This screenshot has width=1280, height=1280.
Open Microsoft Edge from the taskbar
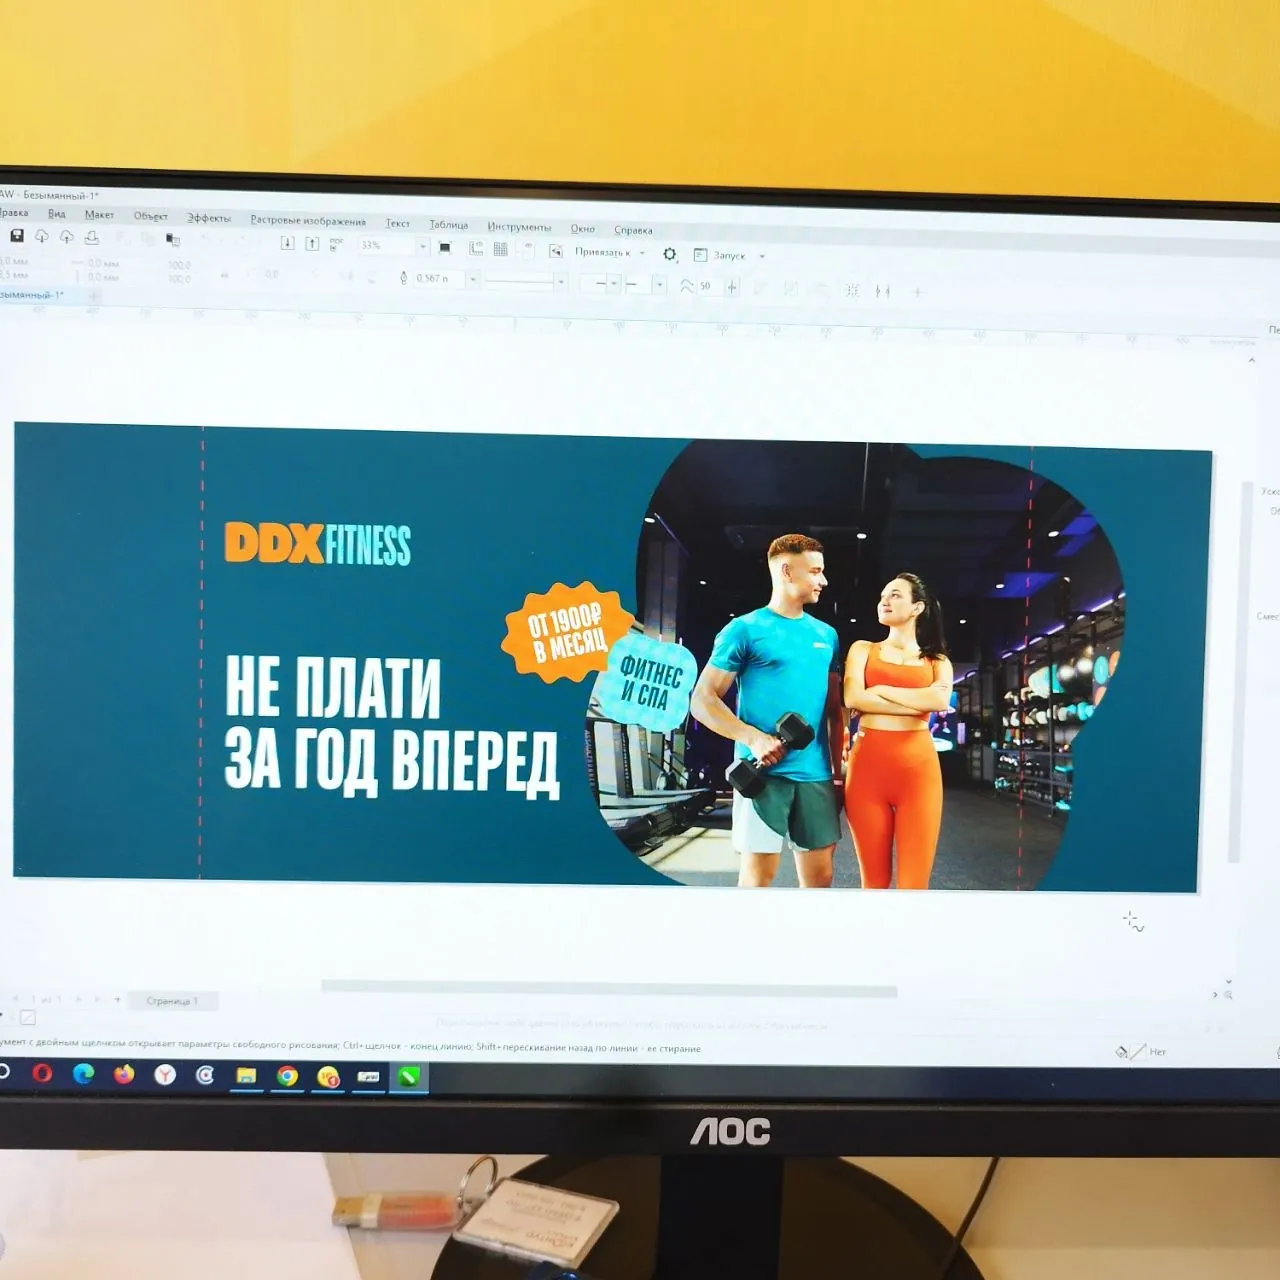coord(83,1074)
